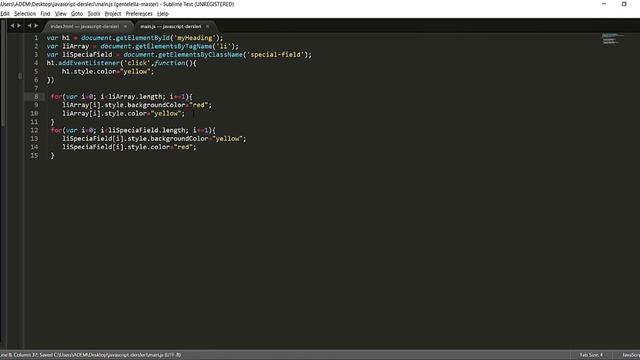
Task: Click line number 7 in the gutter
Action: [x=36, y=88]
